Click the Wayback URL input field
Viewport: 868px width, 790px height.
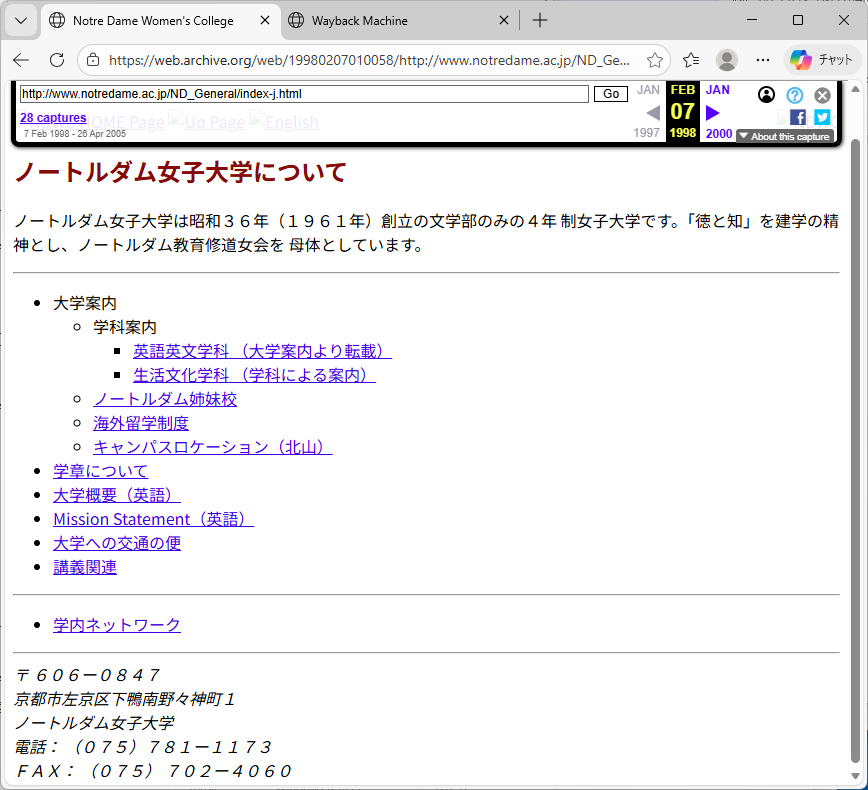point(304,94)
